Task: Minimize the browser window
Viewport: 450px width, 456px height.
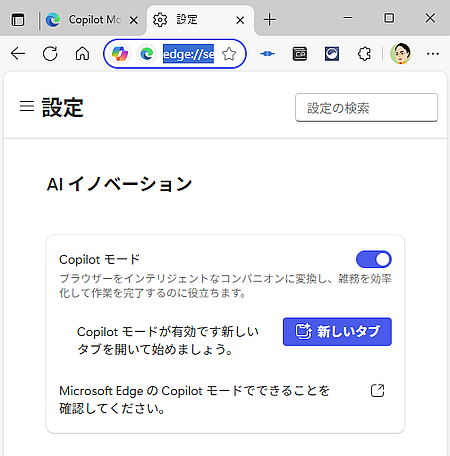Action: [348, 18]
